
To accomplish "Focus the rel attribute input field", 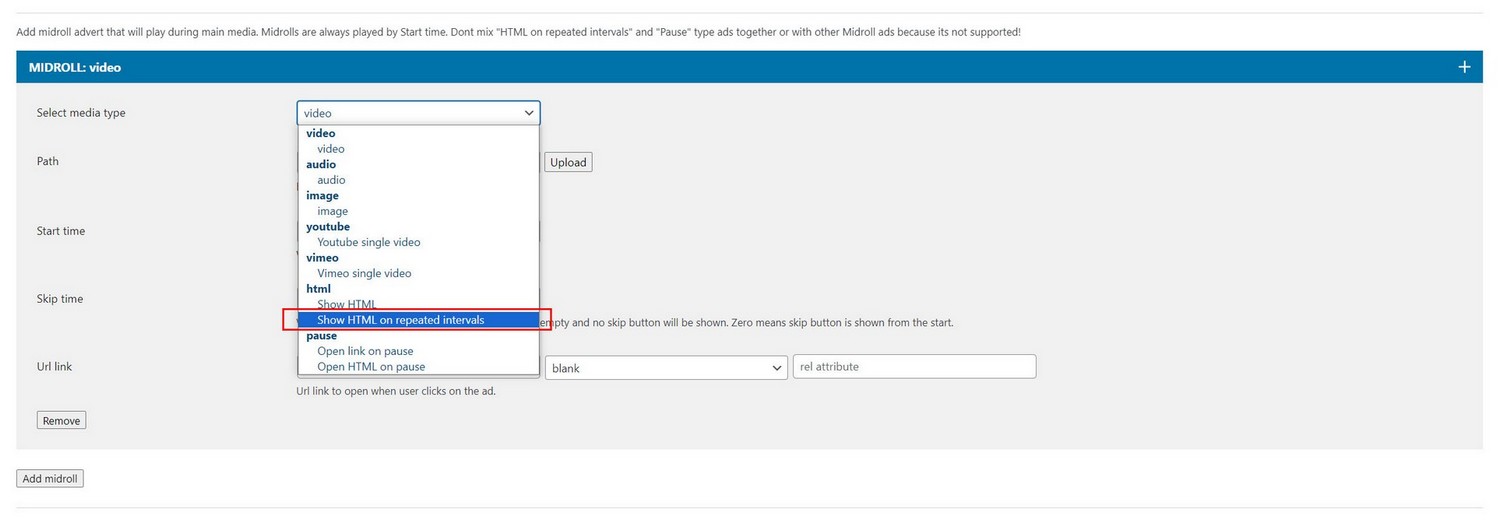I will pos(914,367).
